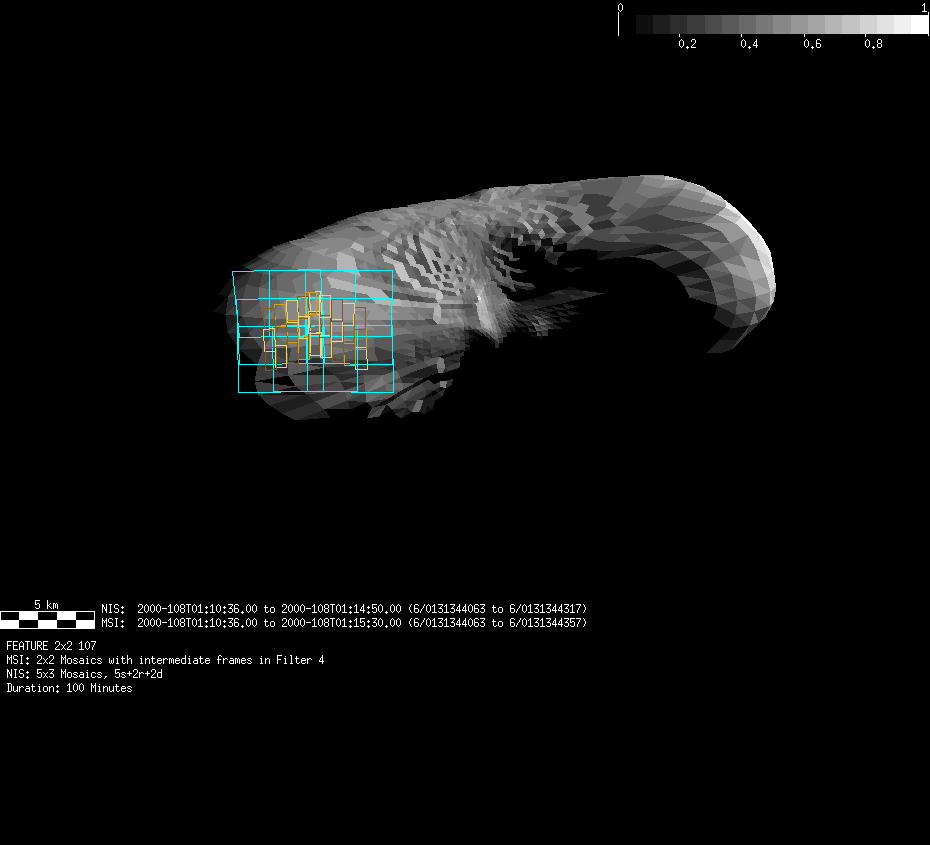Click the 5 km scale label
This screenshot has width=930, height=845.
pyautogui.click(x=46, y=605)
